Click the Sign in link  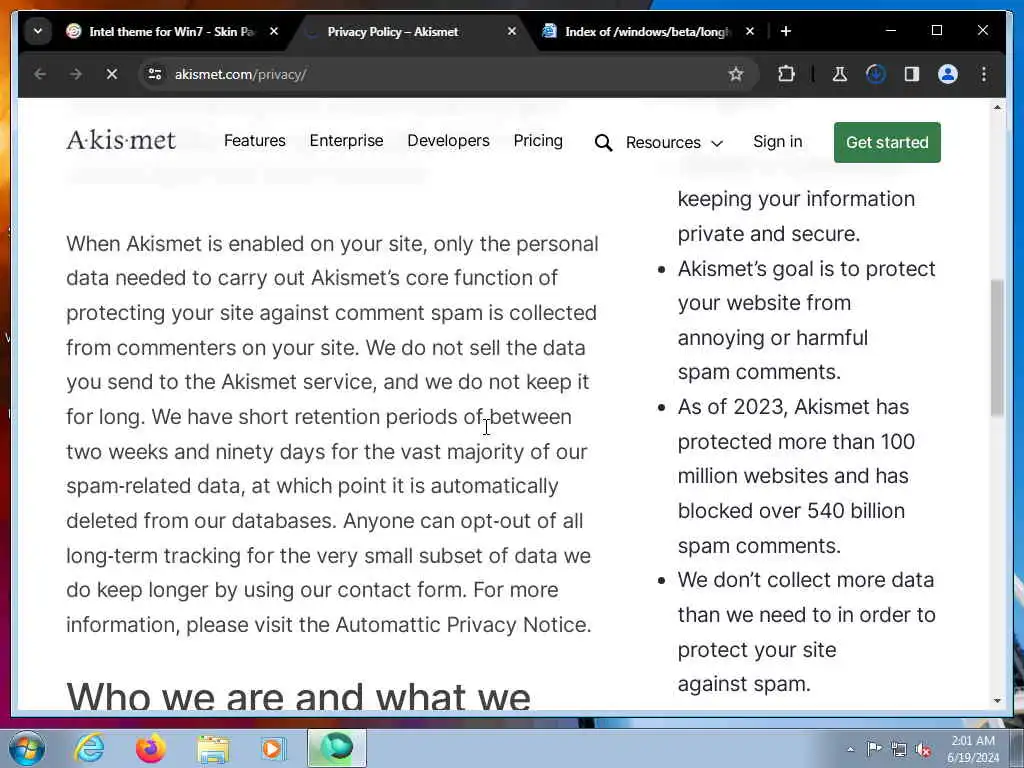(x=777, y=142)
